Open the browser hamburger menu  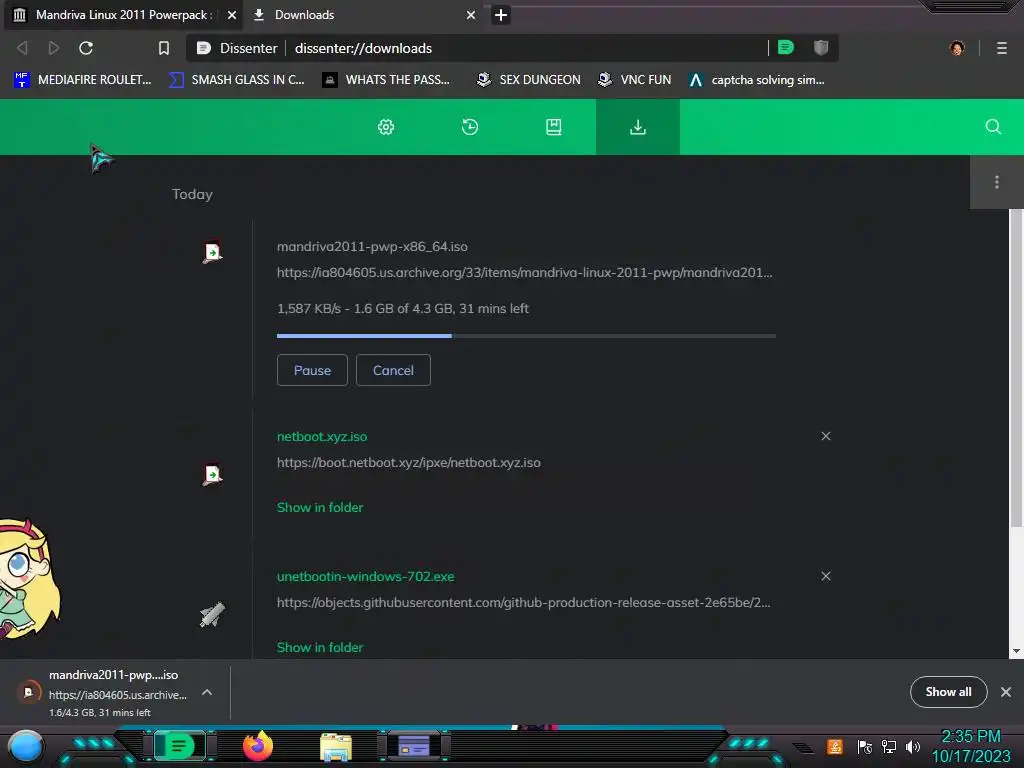click(x=1002, y=48)
